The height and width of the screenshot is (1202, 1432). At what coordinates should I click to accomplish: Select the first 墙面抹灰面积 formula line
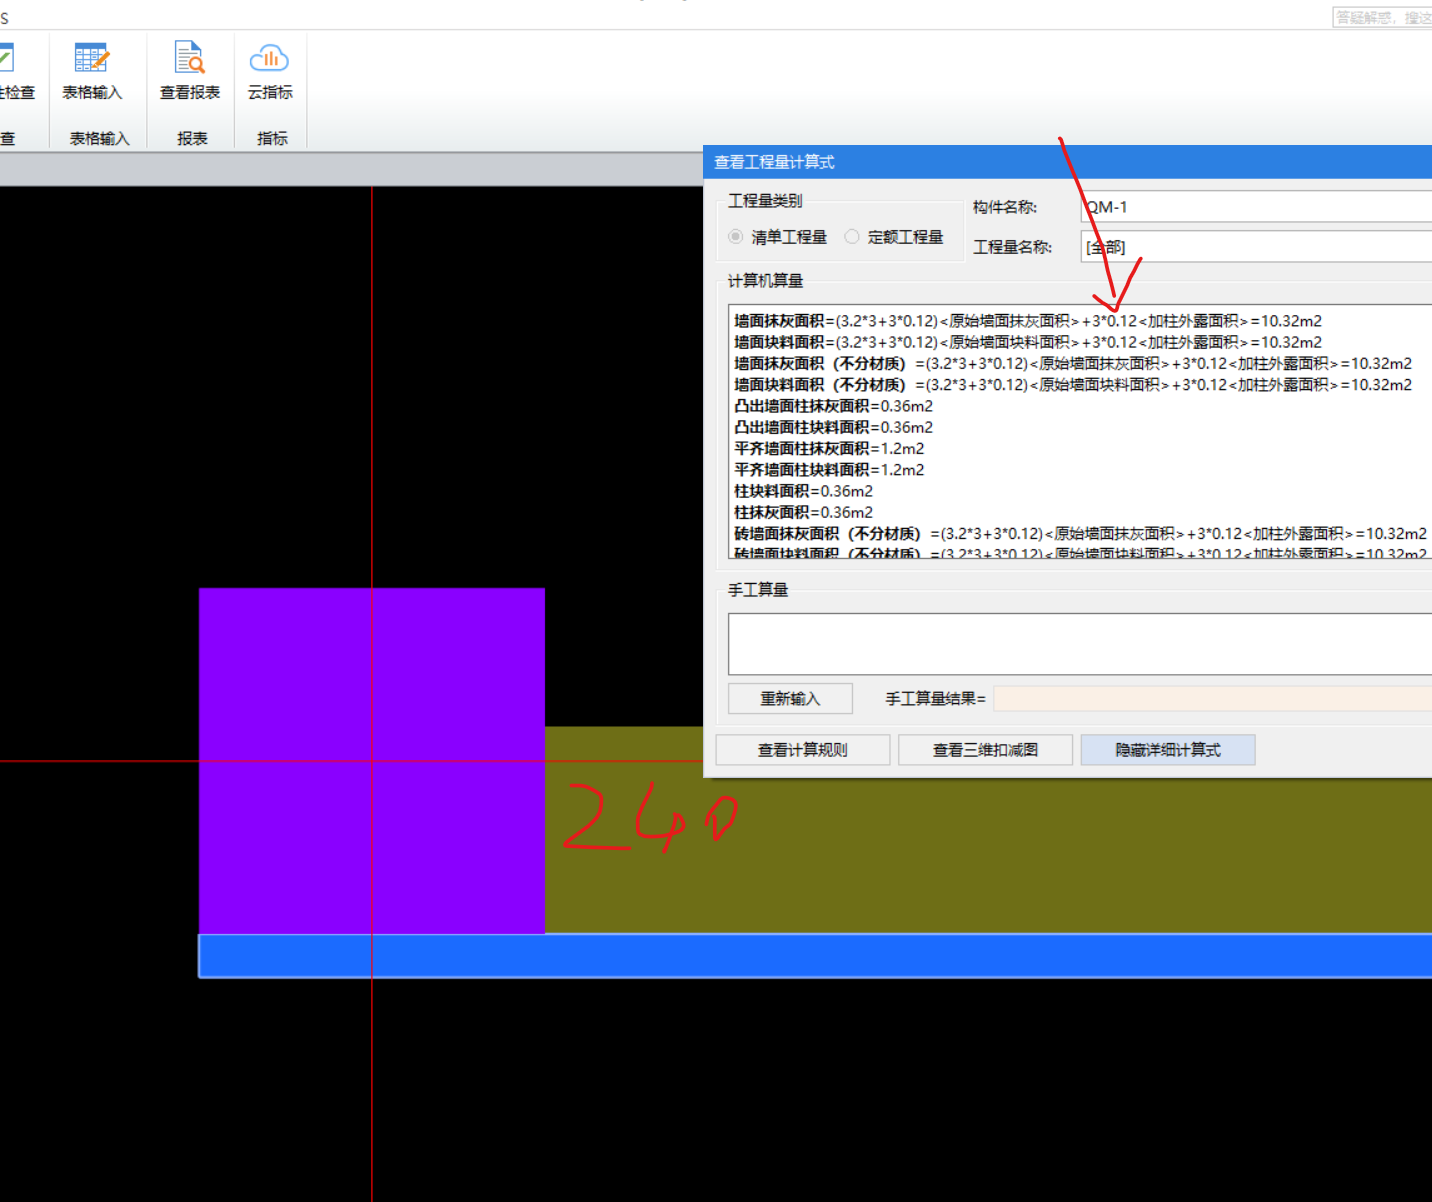[1028, 321]
